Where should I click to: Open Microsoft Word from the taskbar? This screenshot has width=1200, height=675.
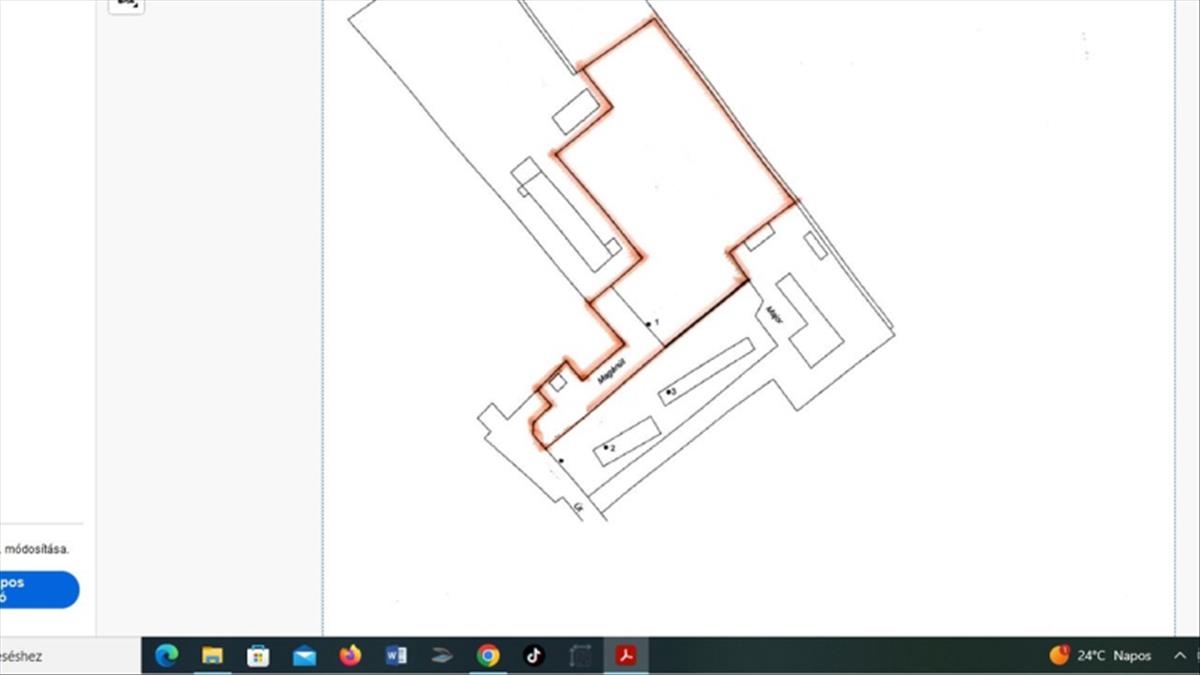coord(396,656)
